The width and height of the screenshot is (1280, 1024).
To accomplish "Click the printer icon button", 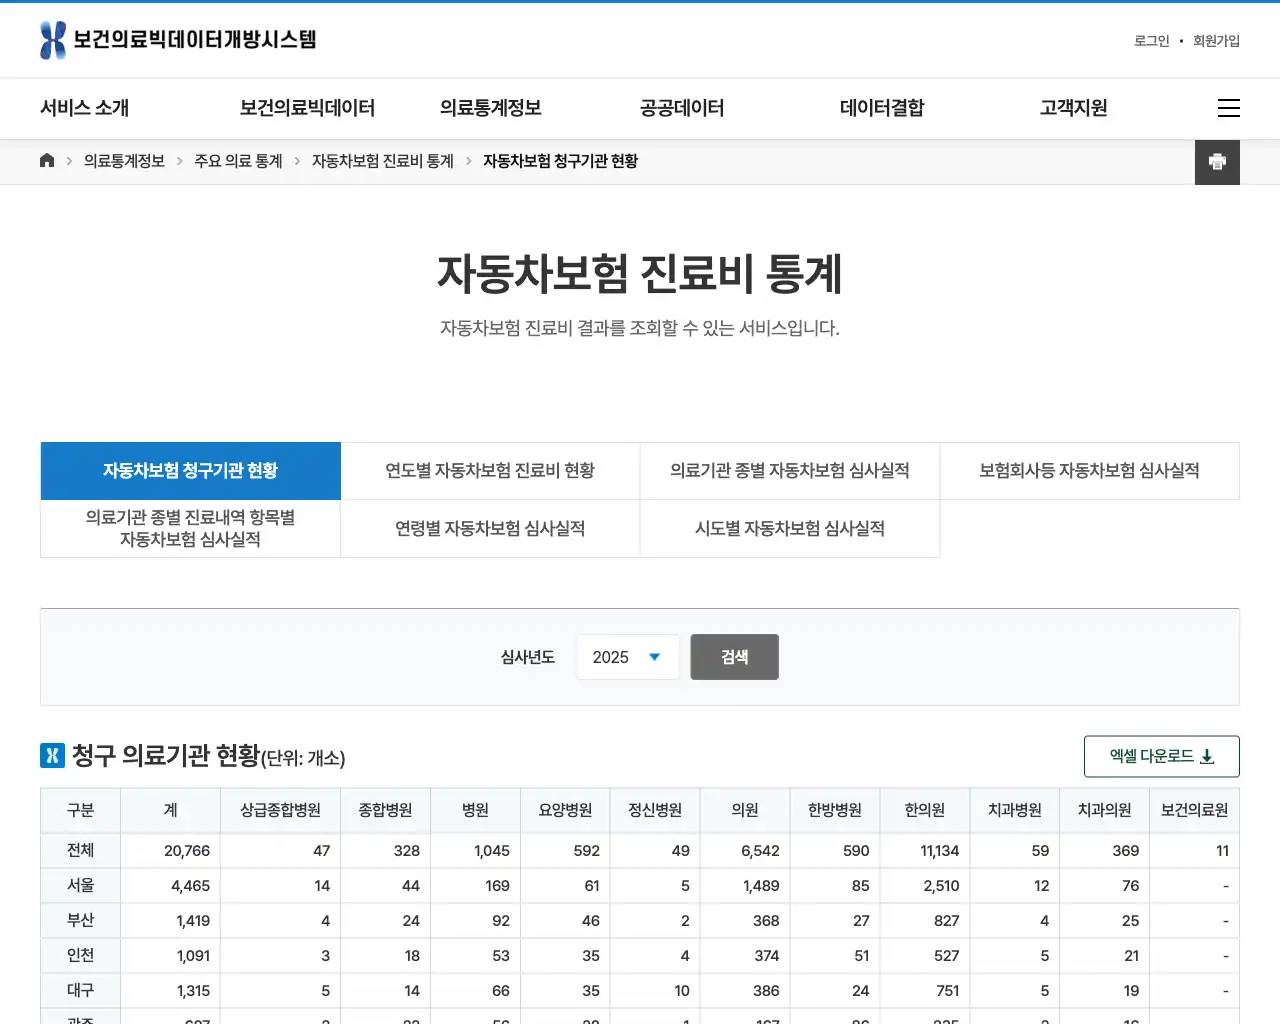I will (x=1217, y=162).
